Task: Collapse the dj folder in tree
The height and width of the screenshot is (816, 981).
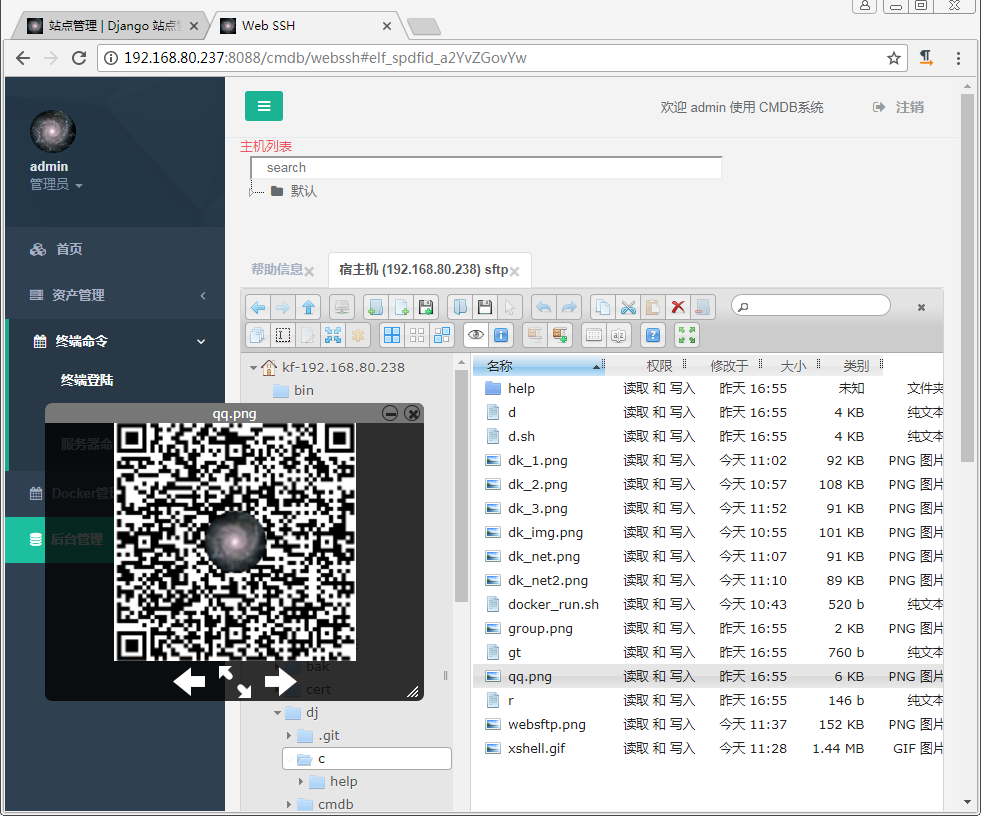Action: click(x=277, y=713)
